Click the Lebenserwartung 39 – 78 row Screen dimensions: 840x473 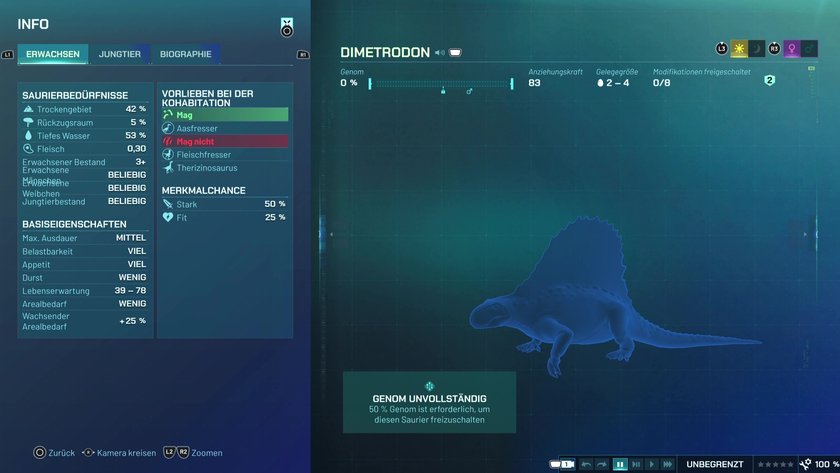tap(84, 291)
